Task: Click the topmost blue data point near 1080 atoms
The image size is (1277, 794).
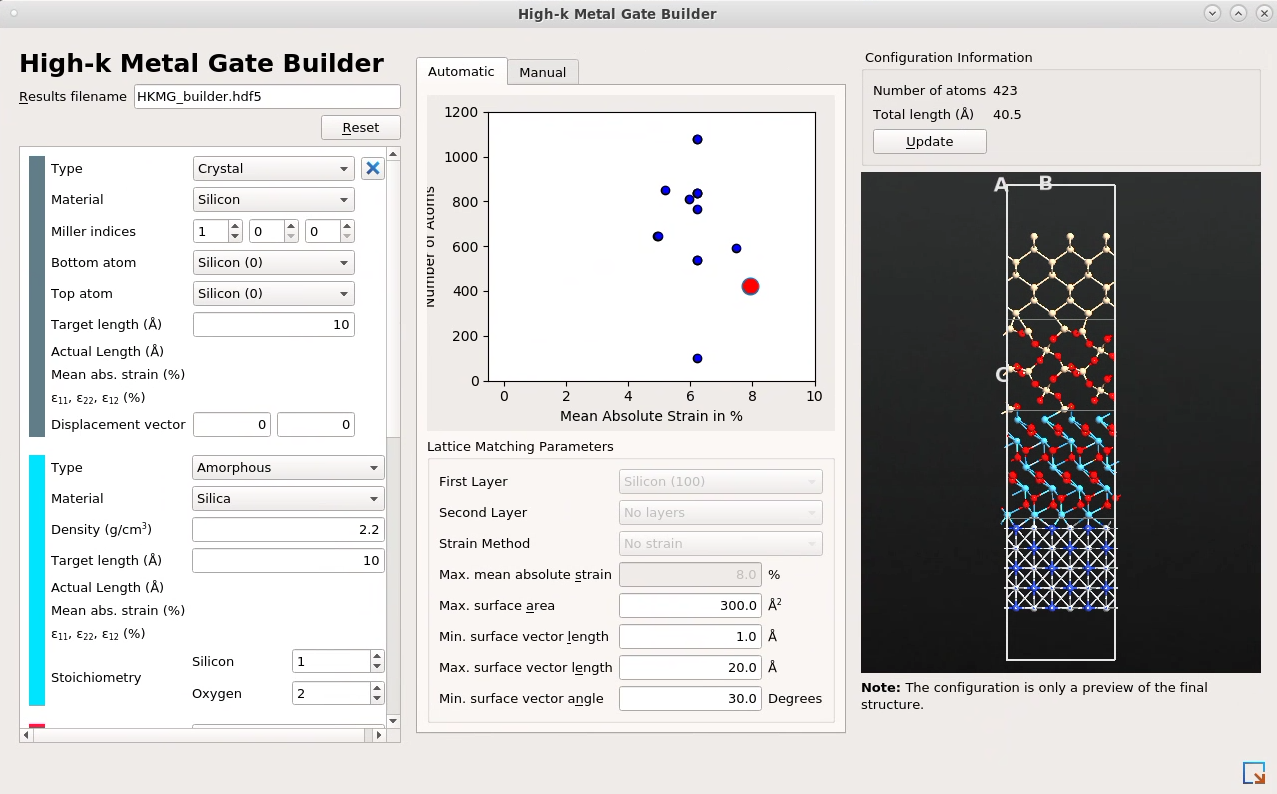Action: point(697,139)
